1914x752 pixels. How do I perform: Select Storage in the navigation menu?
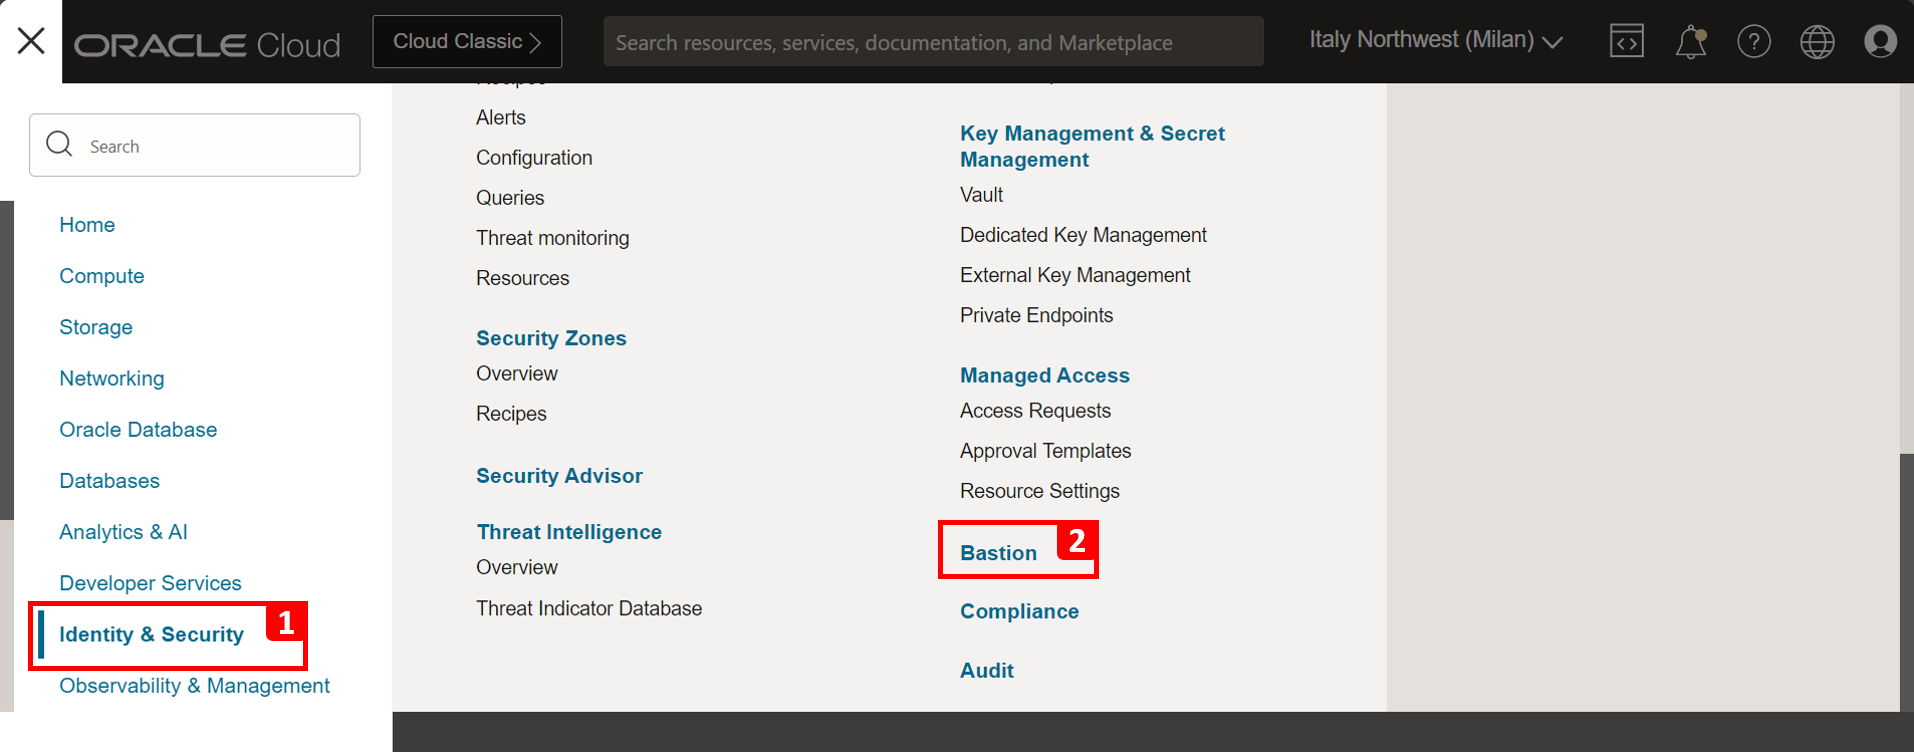(96, 327)
